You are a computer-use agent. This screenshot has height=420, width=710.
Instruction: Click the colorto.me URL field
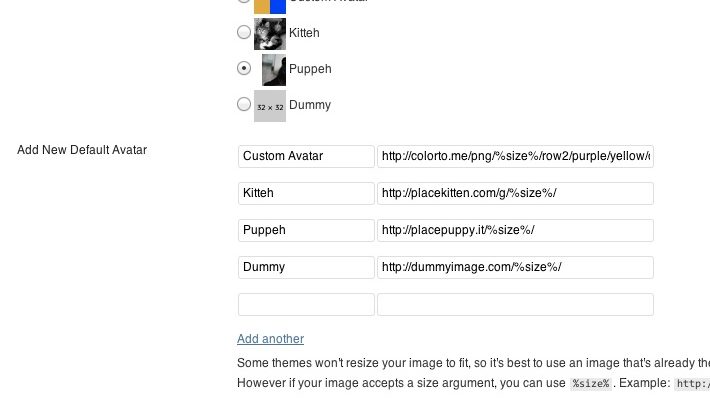(515, 156)
